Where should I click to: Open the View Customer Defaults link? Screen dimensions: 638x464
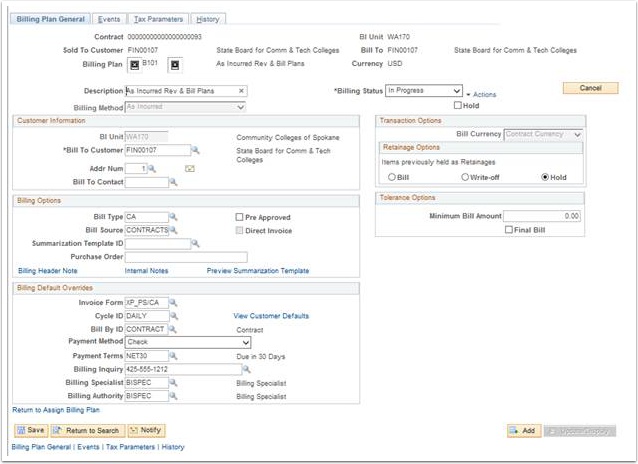click(271, 316)
